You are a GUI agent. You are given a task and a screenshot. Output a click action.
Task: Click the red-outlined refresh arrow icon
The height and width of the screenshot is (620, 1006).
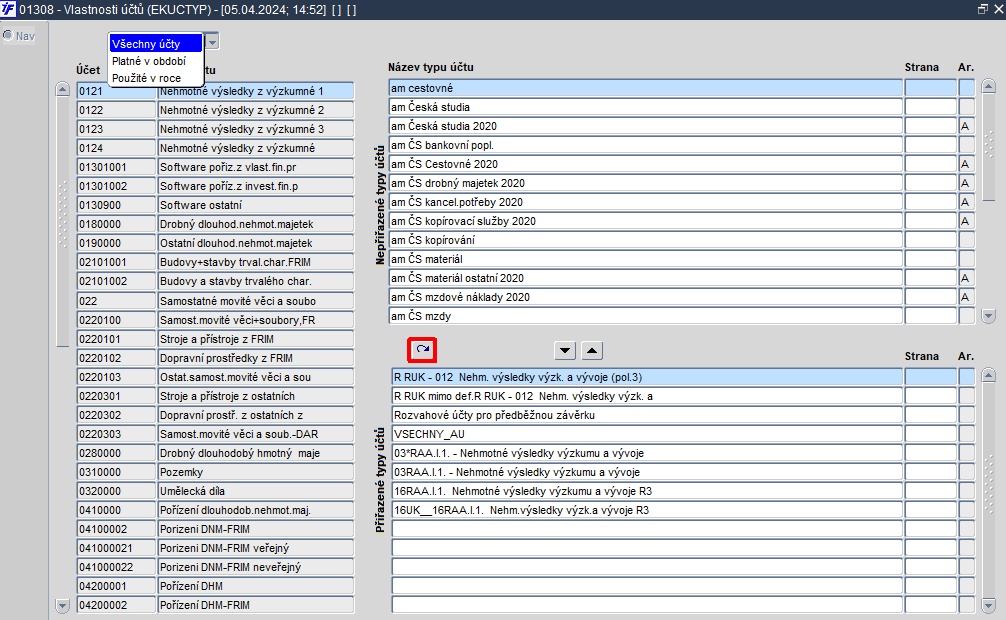(422, 350)
